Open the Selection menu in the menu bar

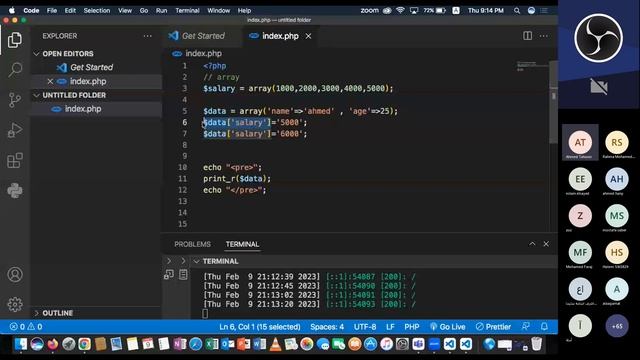tap(97, 11)
